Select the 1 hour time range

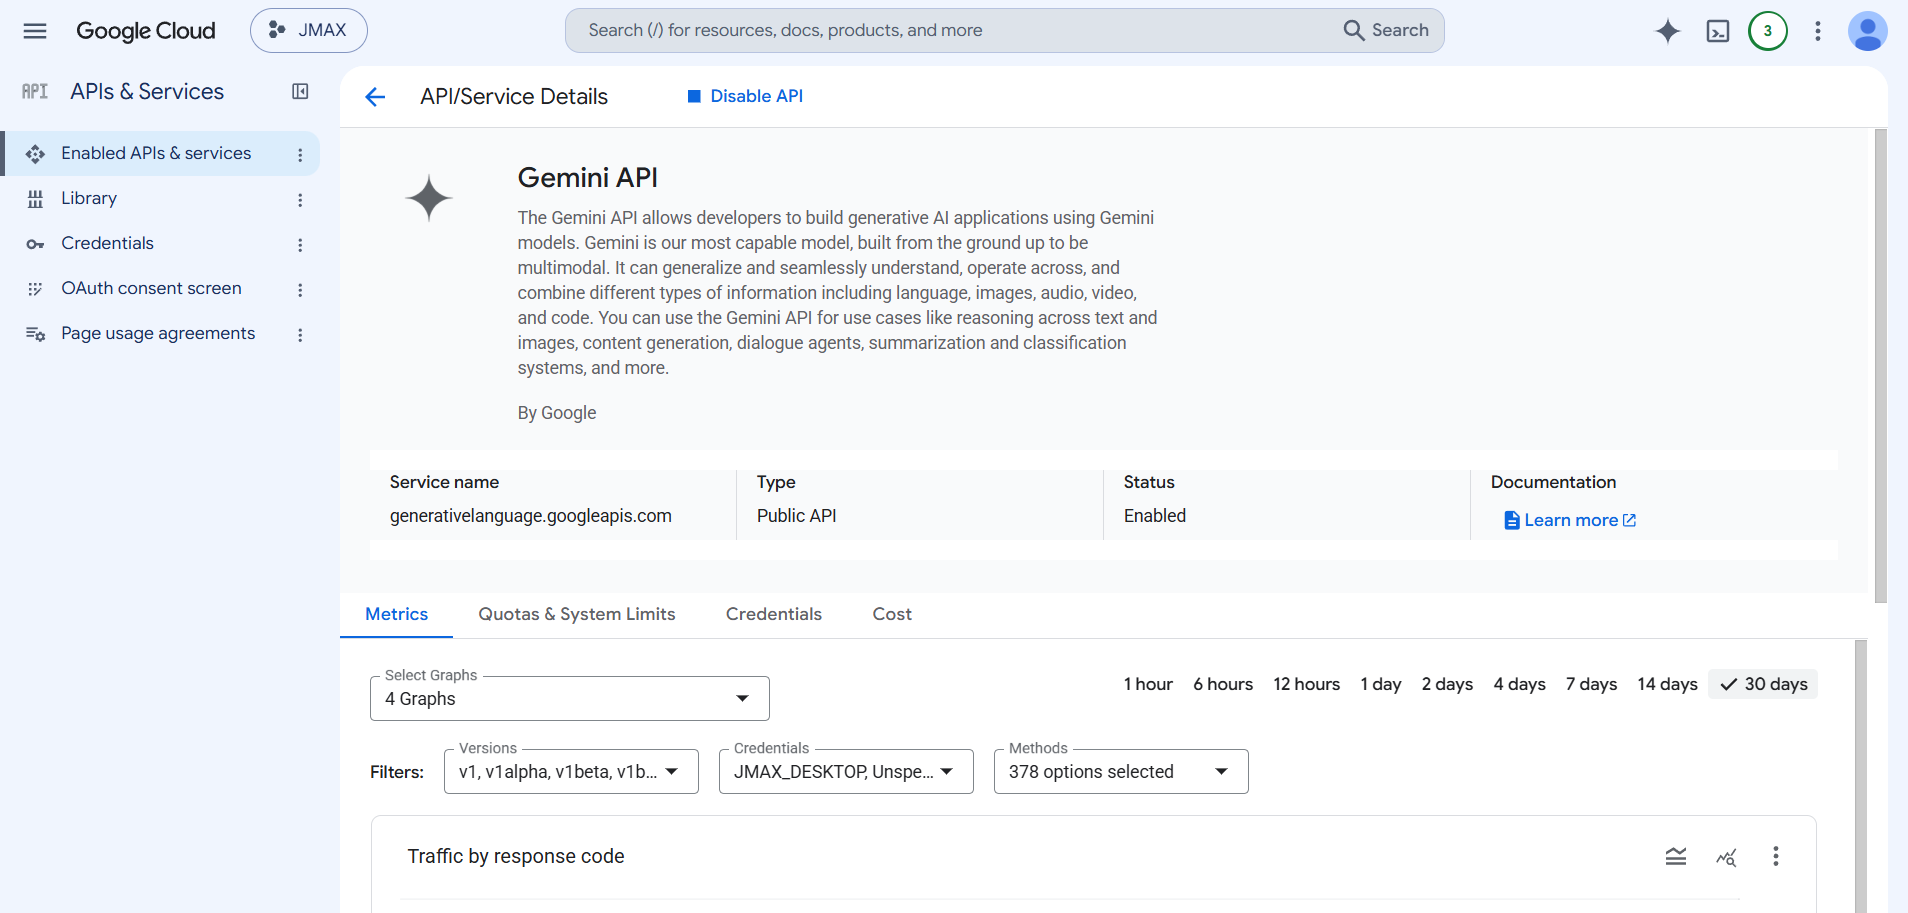1148,684
